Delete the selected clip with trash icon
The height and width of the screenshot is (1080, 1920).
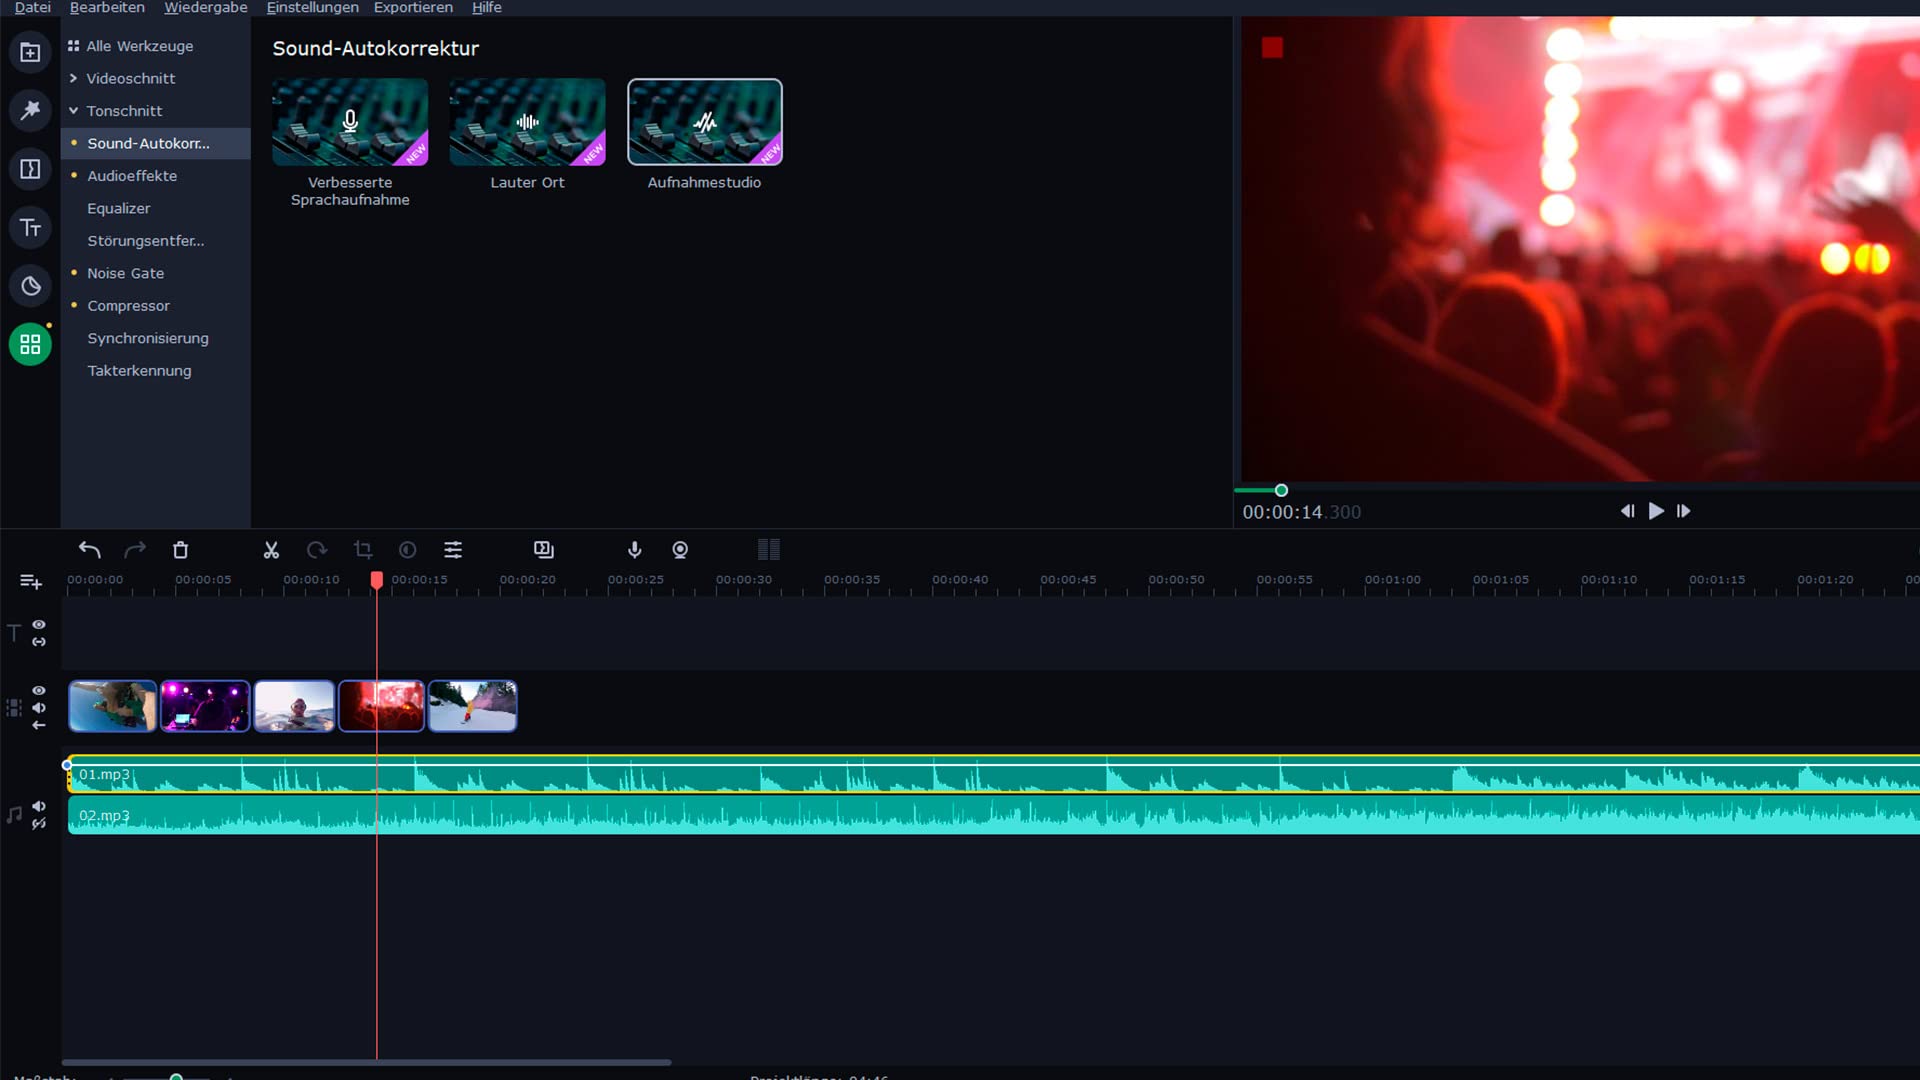click(x=180, y=550)
